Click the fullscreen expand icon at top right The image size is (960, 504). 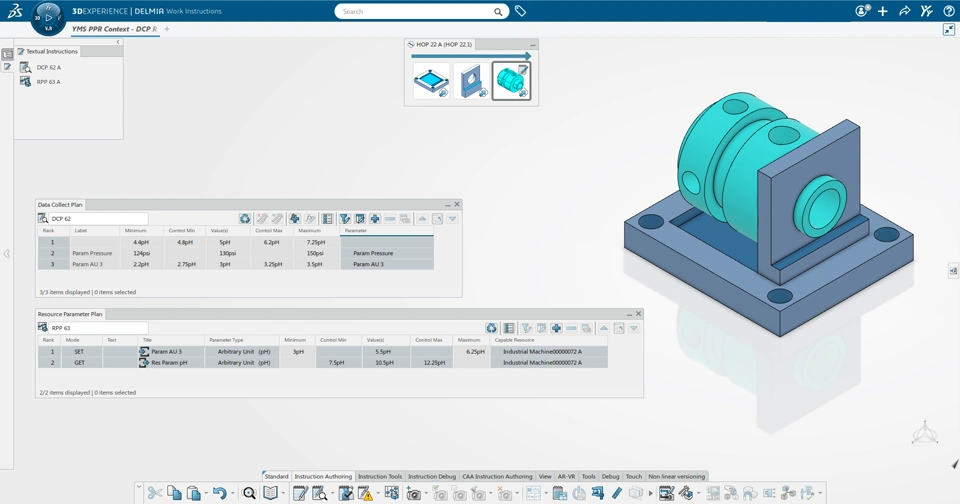949,29
